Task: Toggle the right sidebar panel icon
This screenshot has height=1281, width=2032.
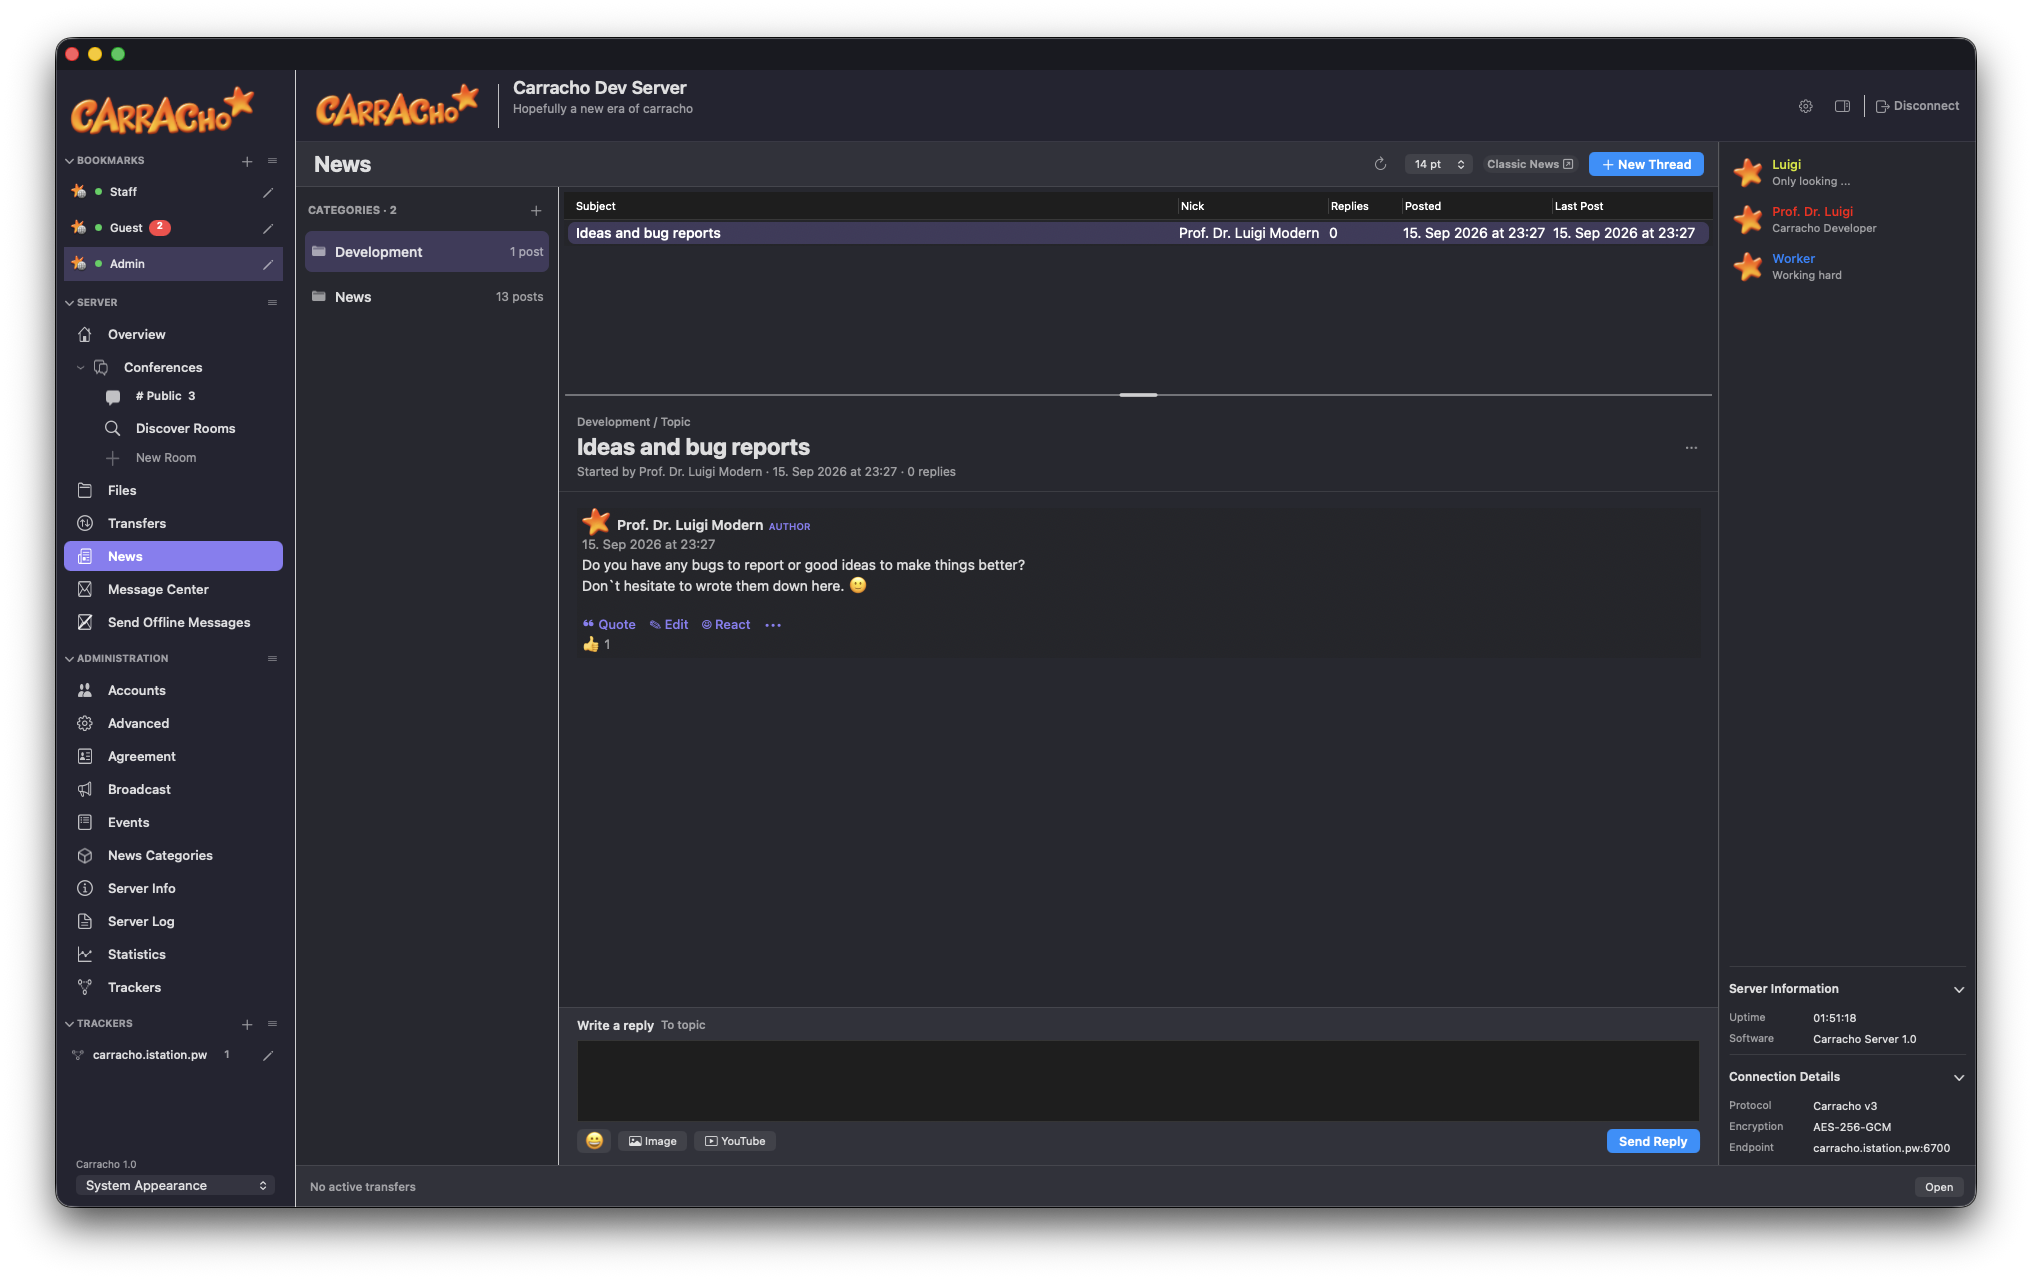Action: tap(1842, 106)
